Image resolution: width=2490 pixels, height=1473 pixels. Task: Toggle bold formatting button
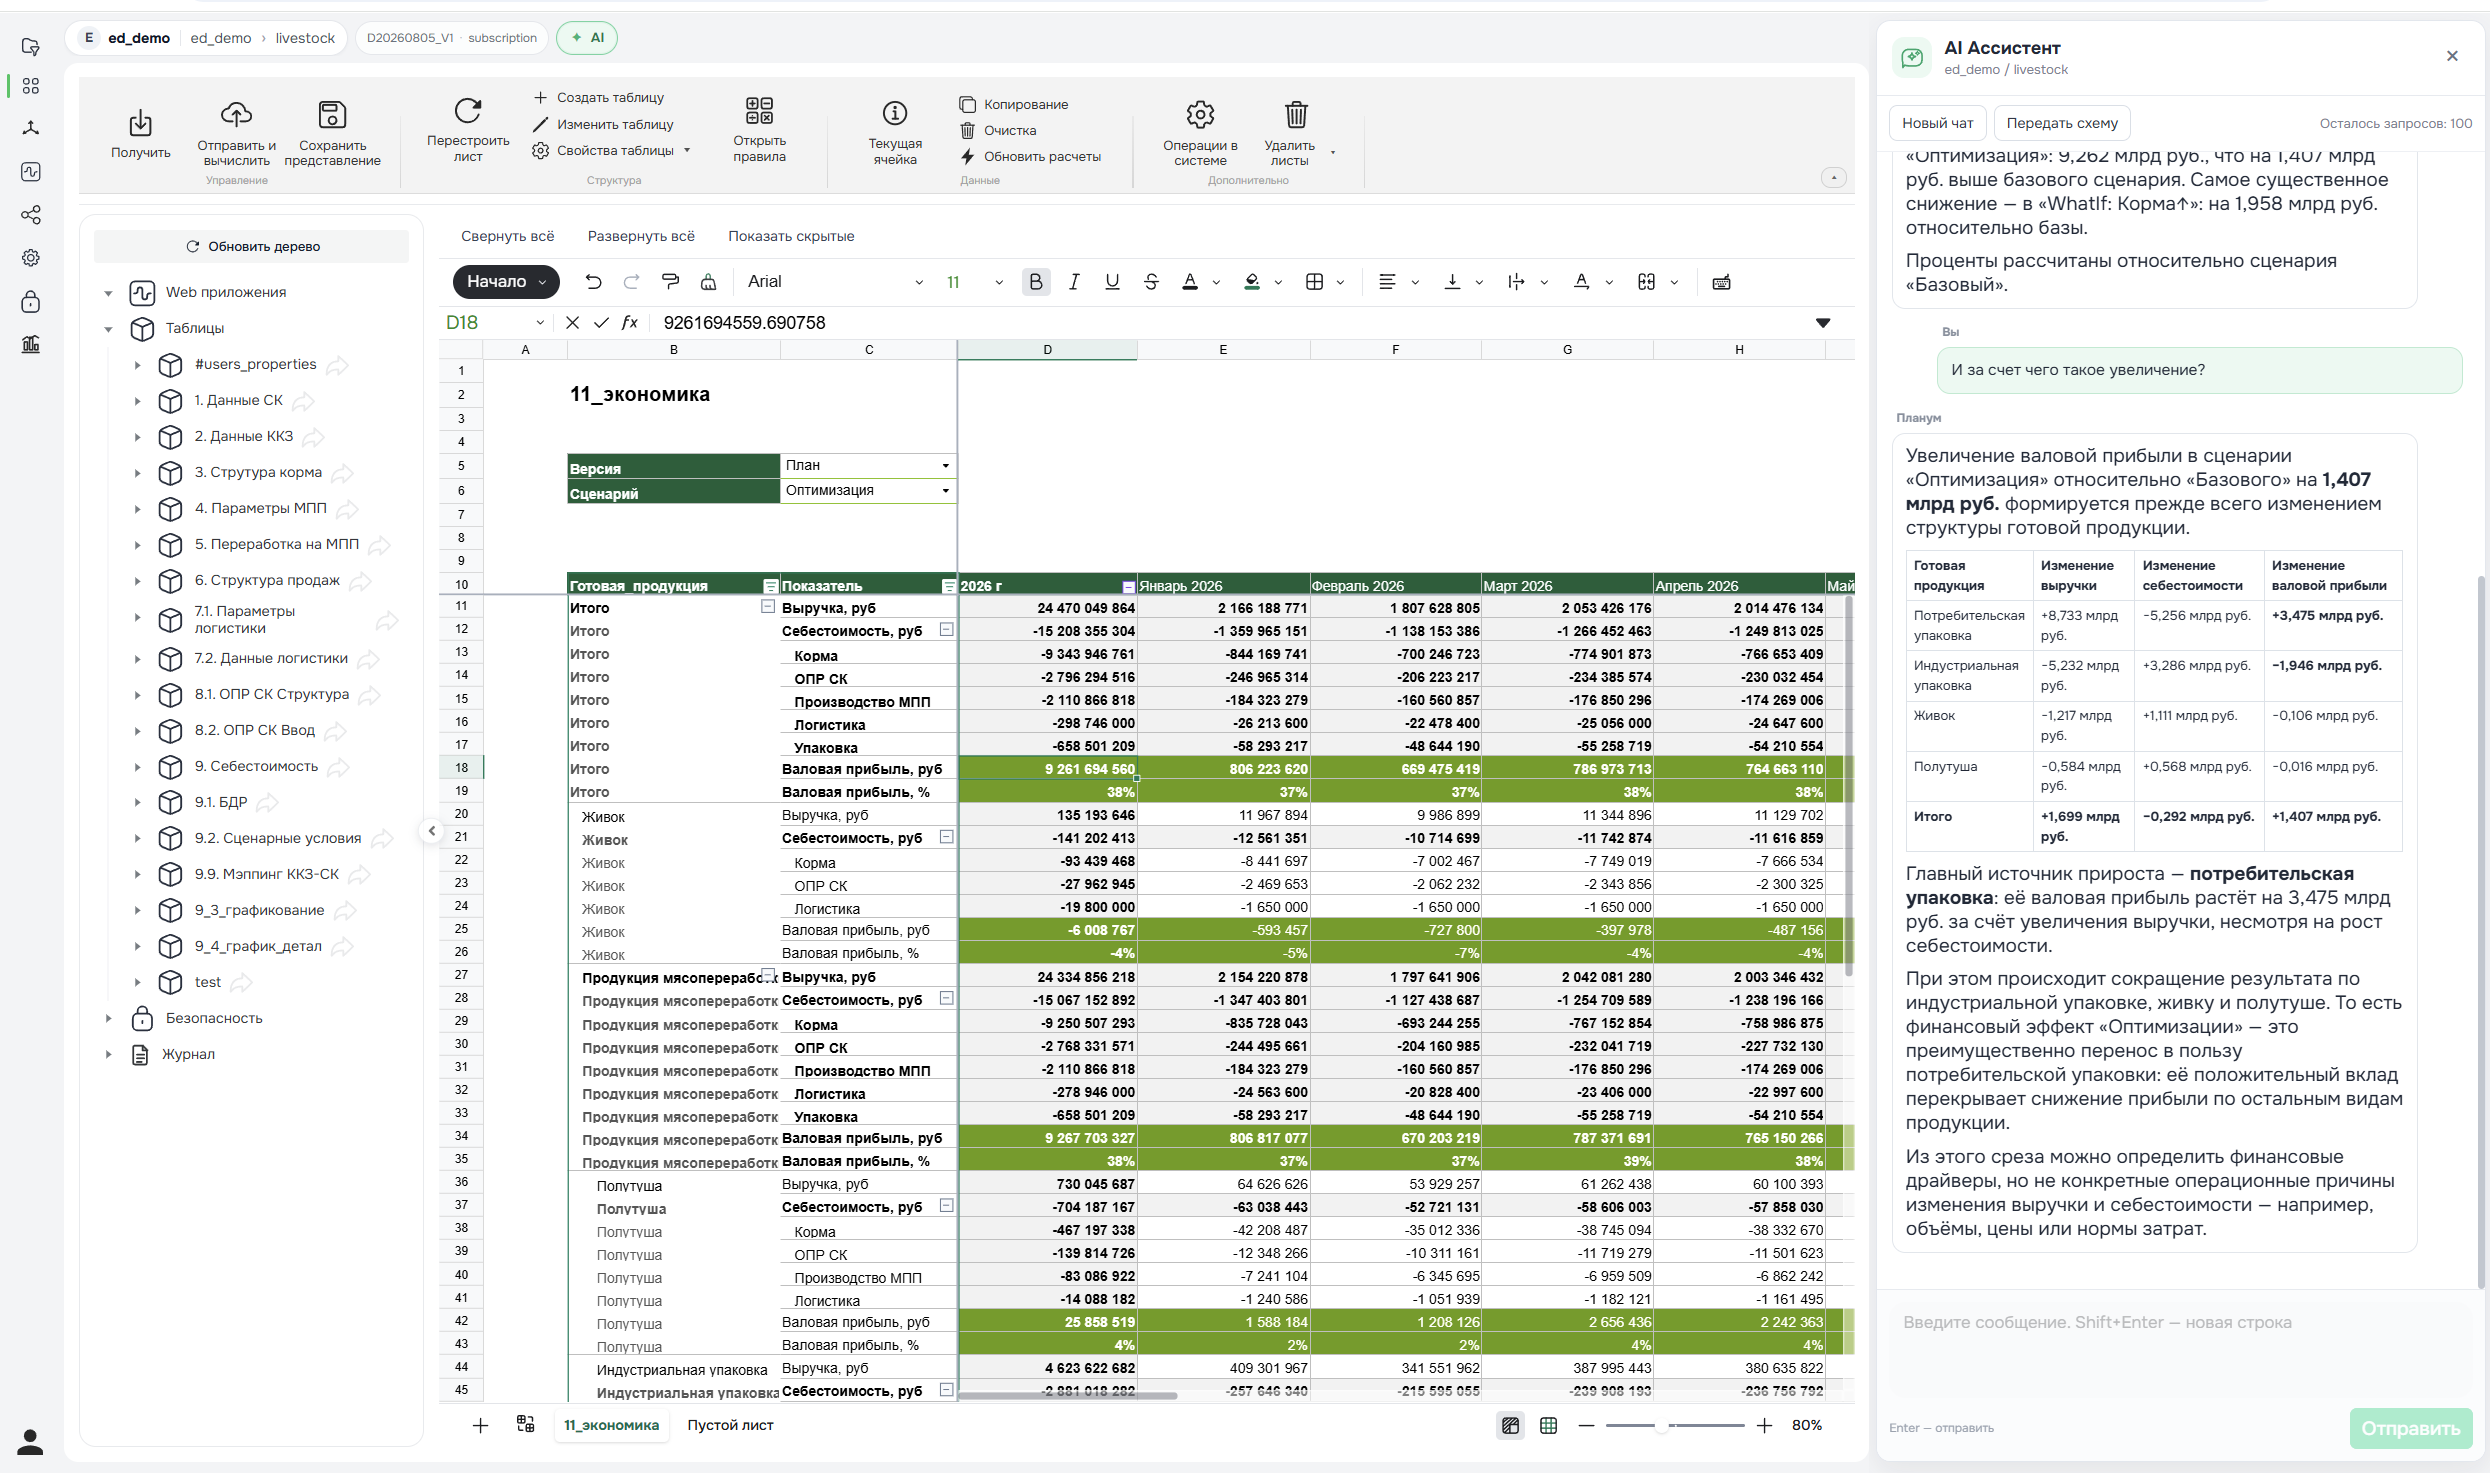point(1036,282)
